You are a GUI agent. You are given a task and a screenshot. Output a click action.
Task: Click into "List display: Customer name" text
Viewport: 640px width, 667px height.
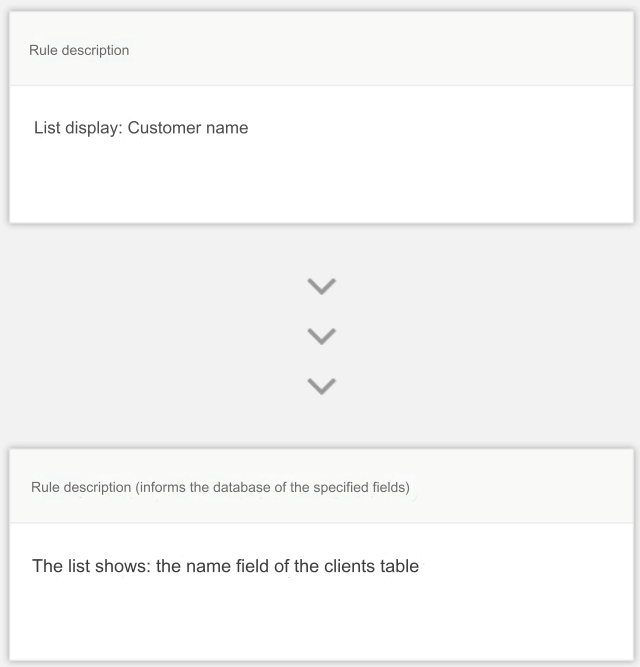click(x=141, y=128)
